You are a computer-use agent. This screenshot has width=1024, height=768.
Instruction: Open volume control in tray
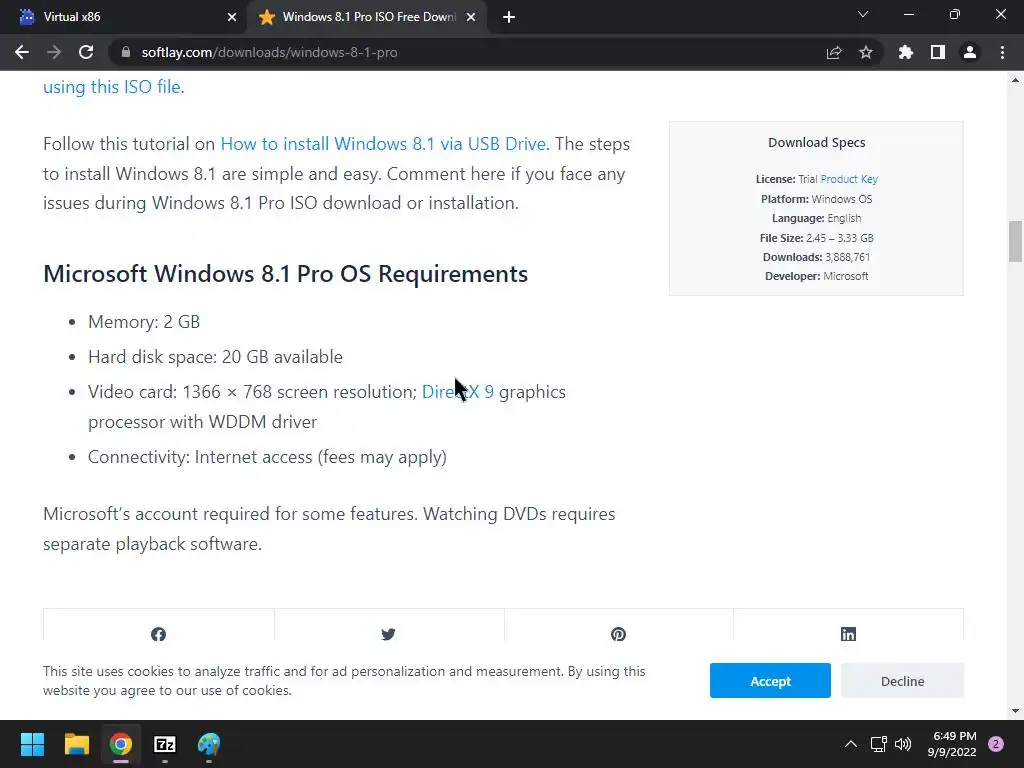pos(903,744)
